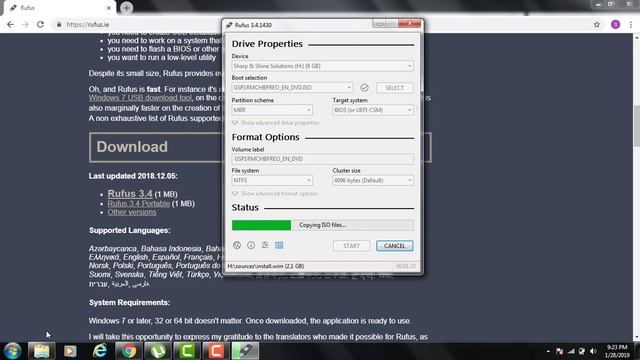Click the browser back arrow
This screenshot has height=360, width=640.
[11, 24]
